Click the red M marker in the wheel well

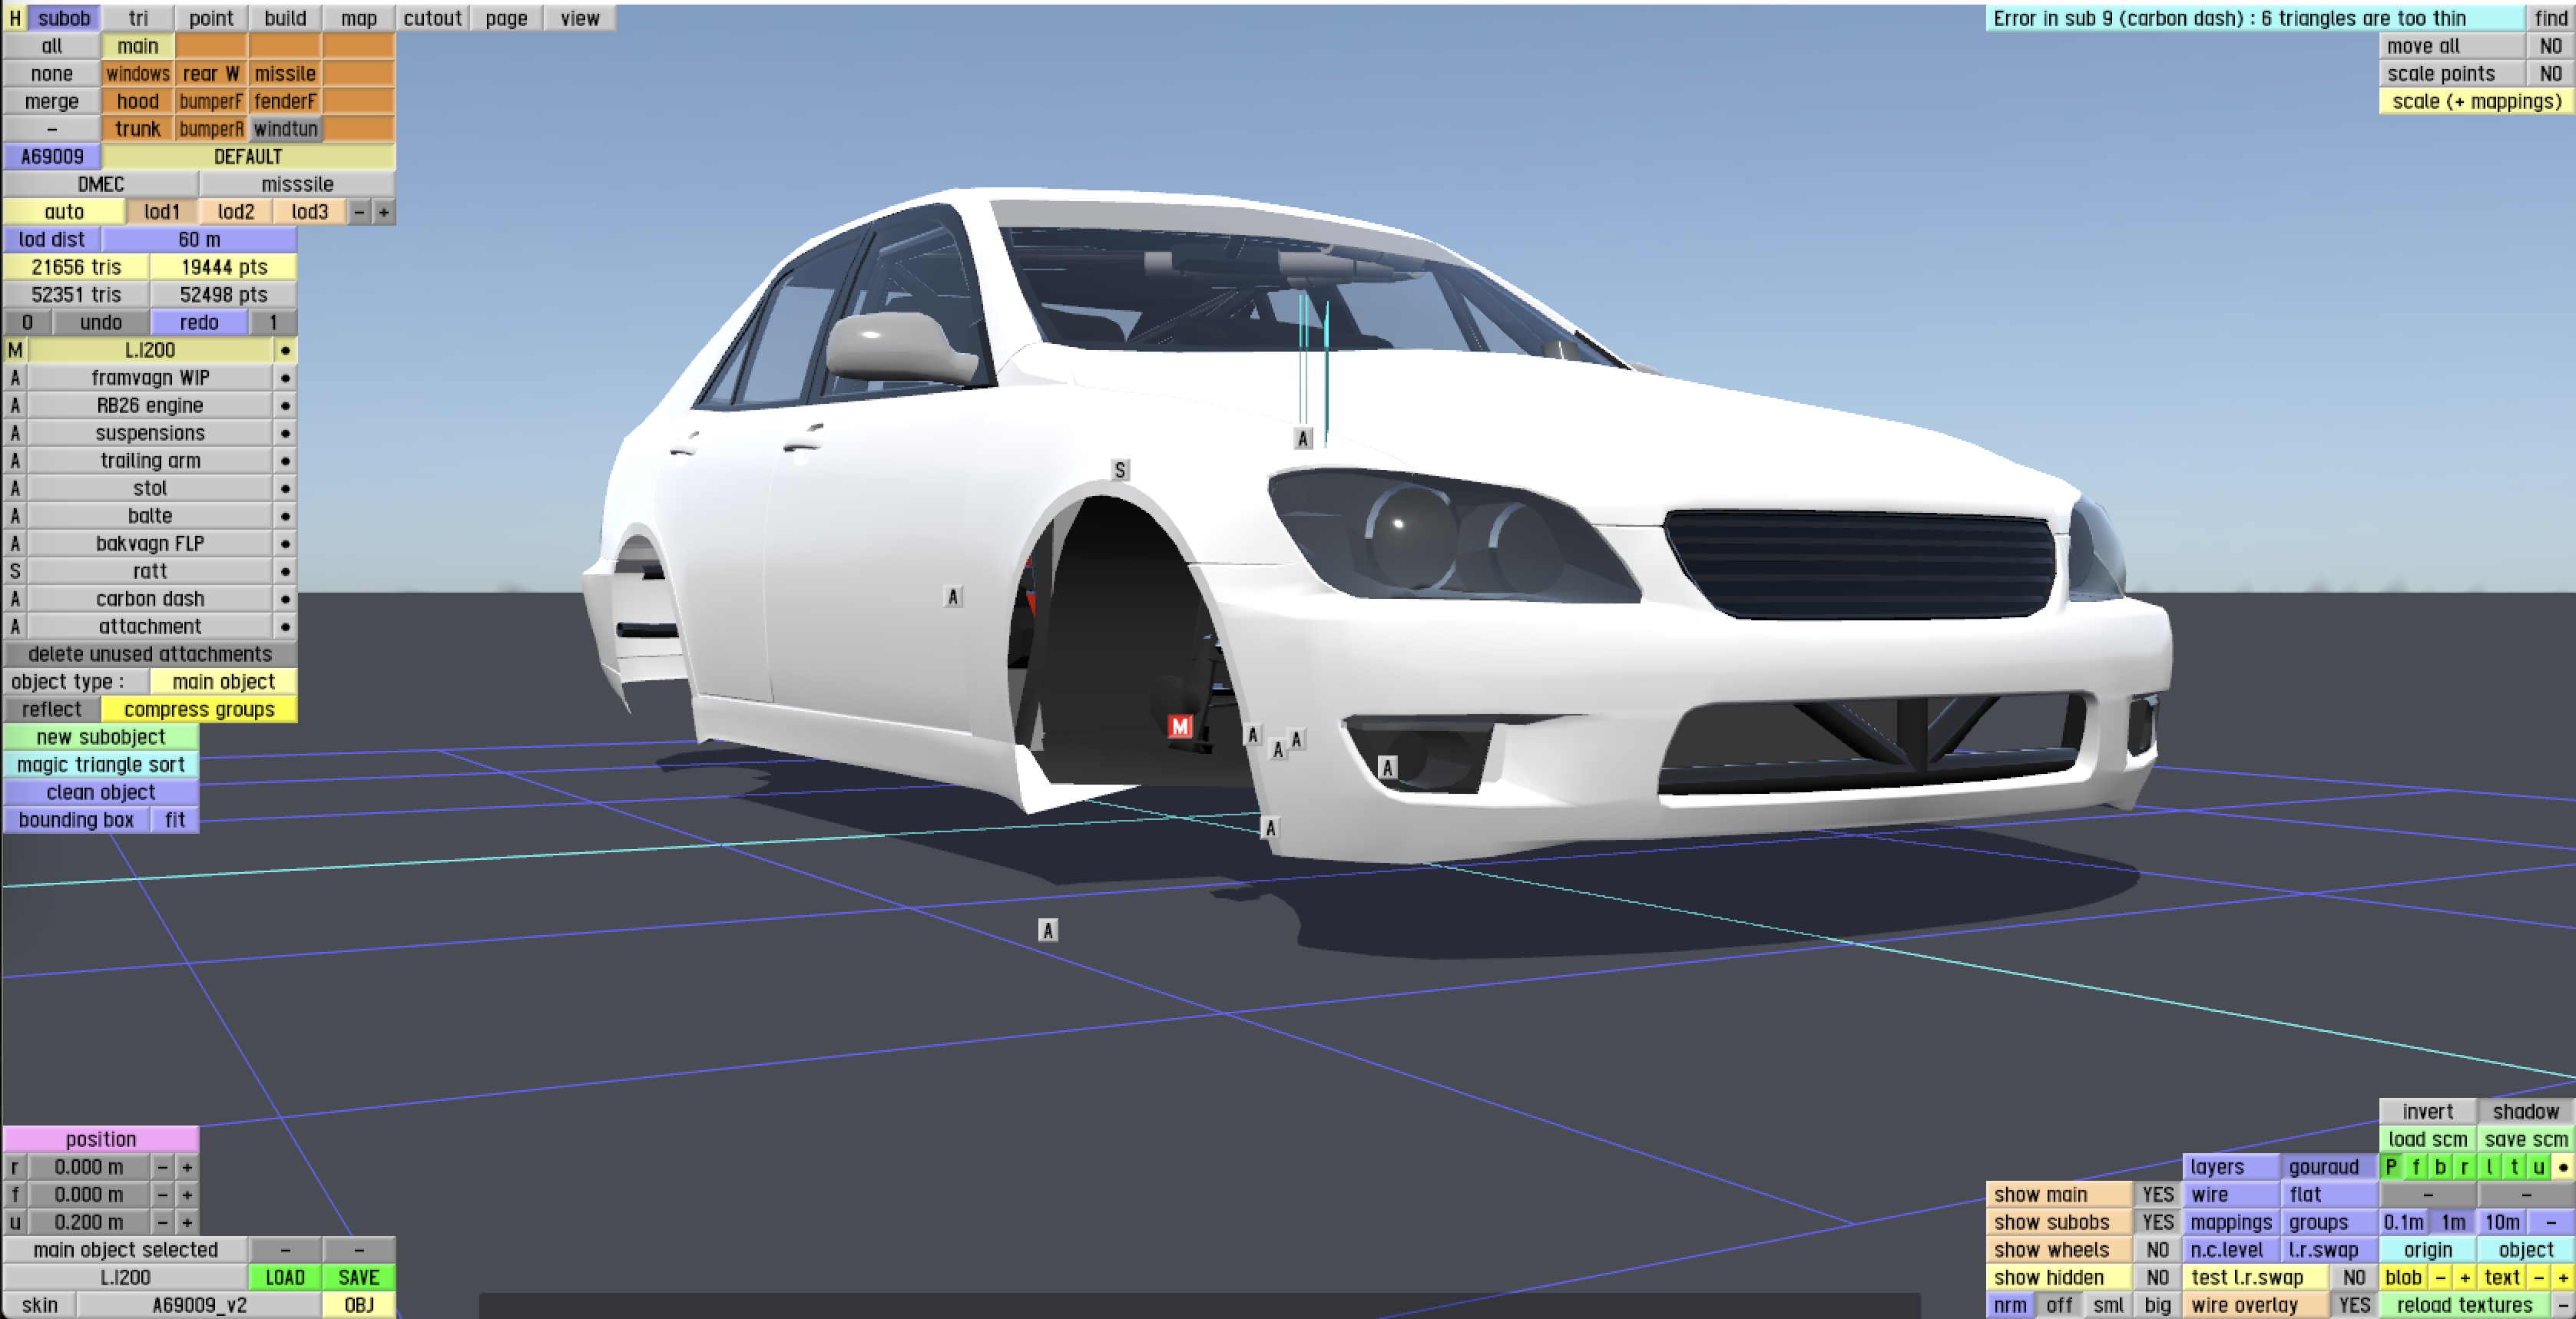pos(1180,727)
